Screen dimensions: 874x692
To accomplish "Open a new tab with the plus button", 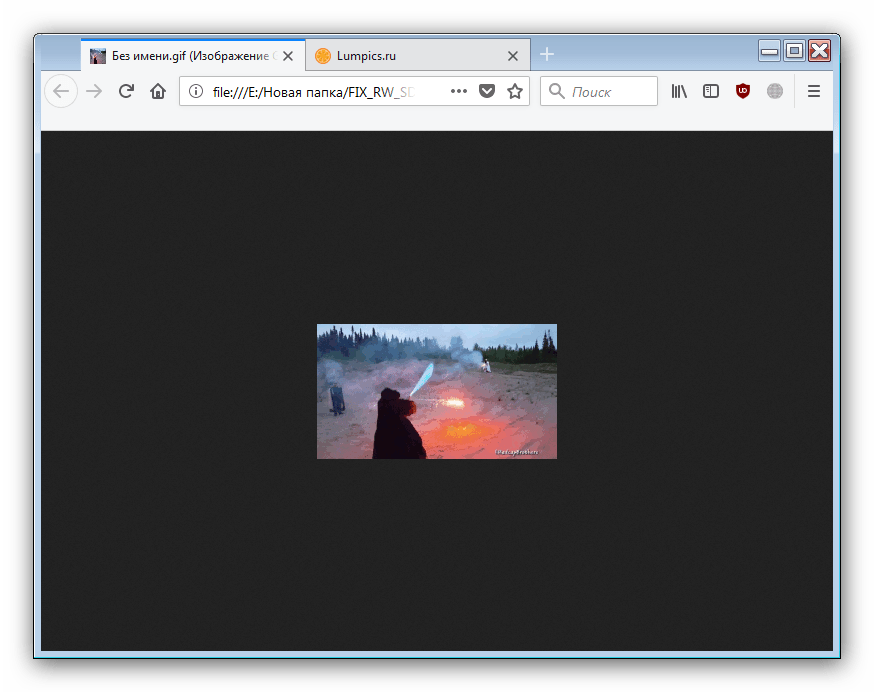I will tap(547, 54).
